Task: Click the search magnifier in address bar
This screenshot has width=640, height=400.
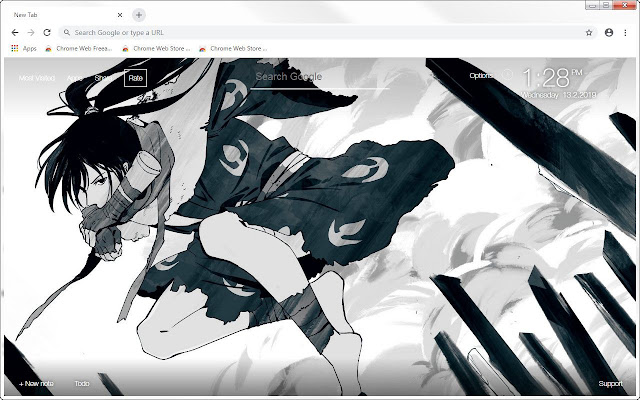Action: (x=67, y=33)
